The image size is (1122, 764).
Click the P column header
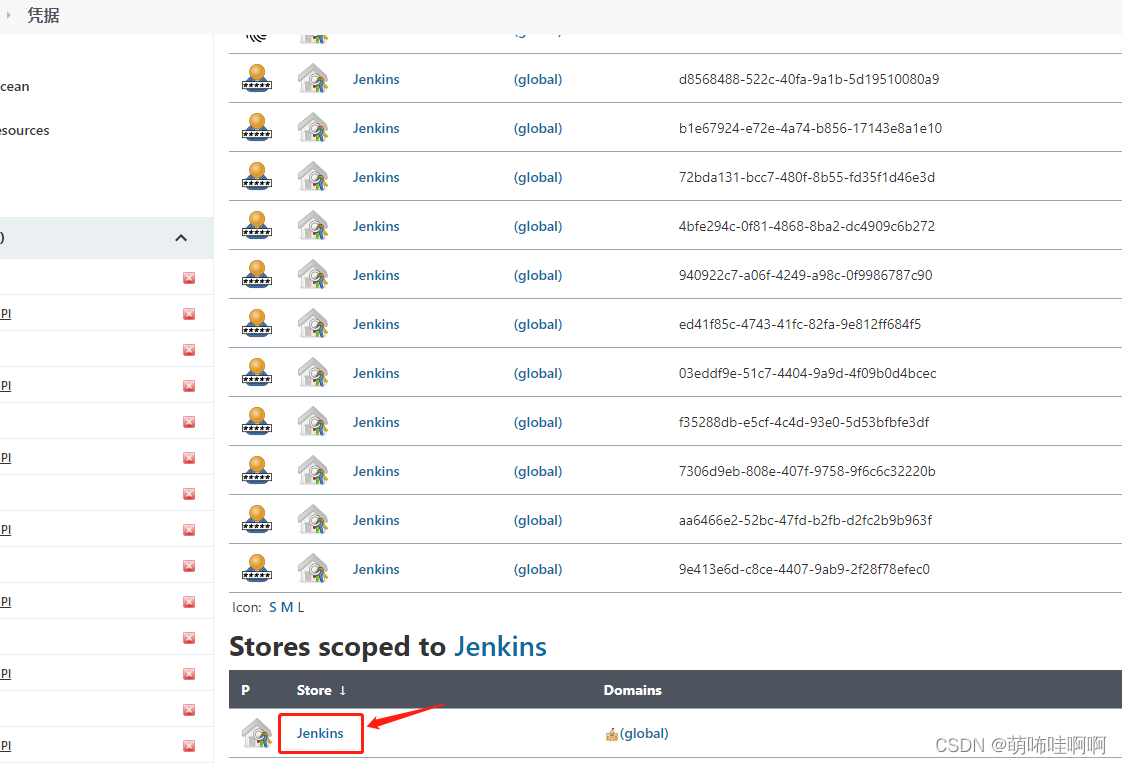point(245,690)
